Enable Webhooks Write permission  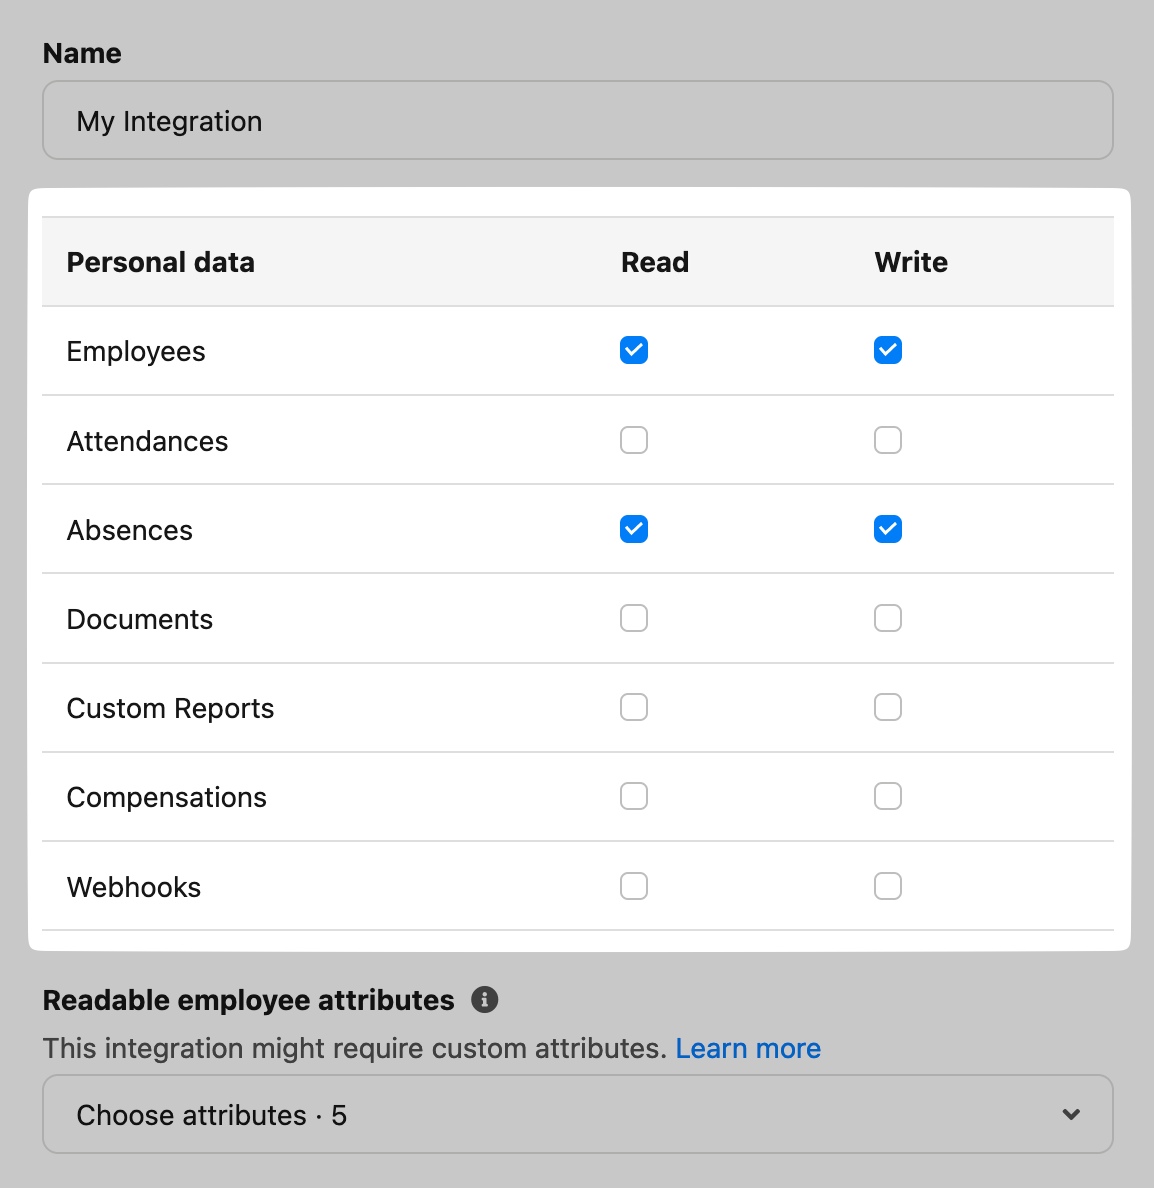point(888,886)
